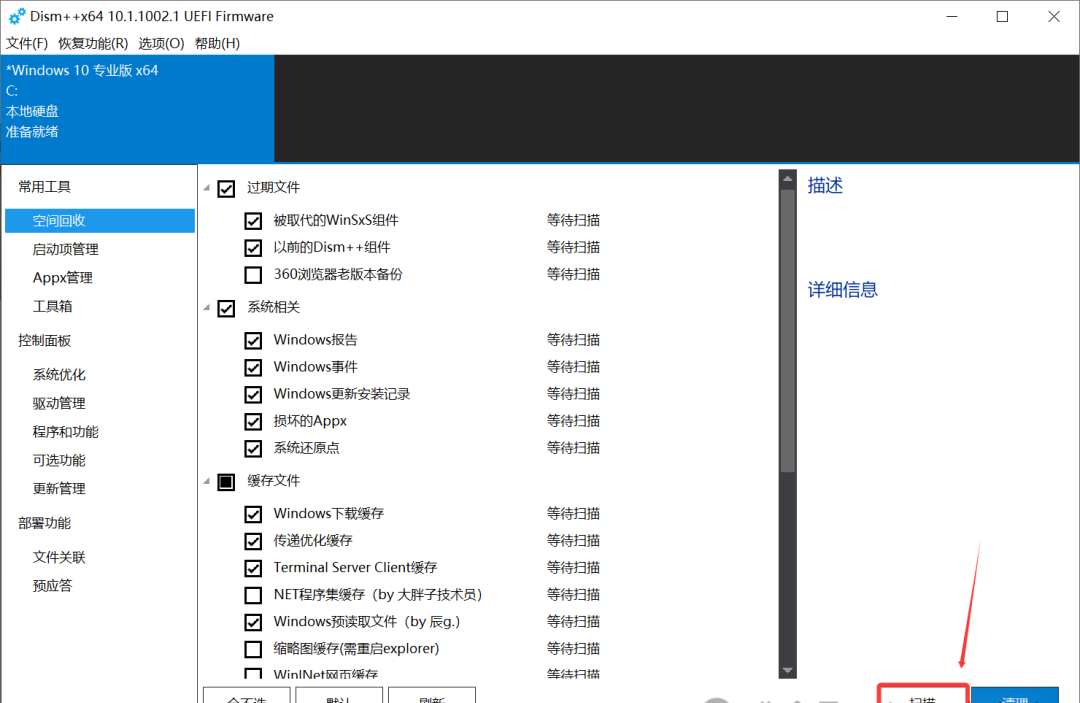Viewport: 1080px width, 703px height.
Task: Click the 全不选 deselect-all button
Action: point(246,696)
